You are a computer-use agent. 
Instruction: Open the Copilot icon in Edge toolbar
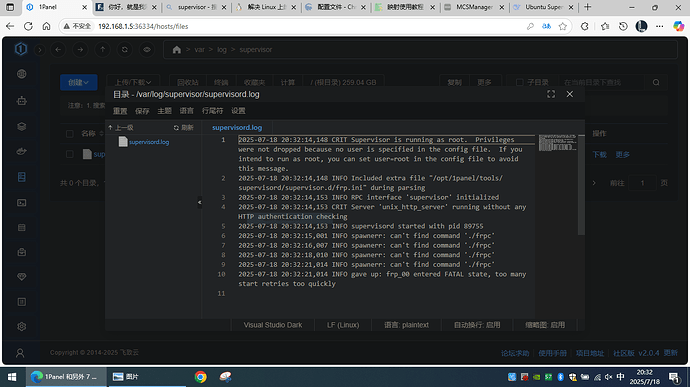tap(679, 26)
